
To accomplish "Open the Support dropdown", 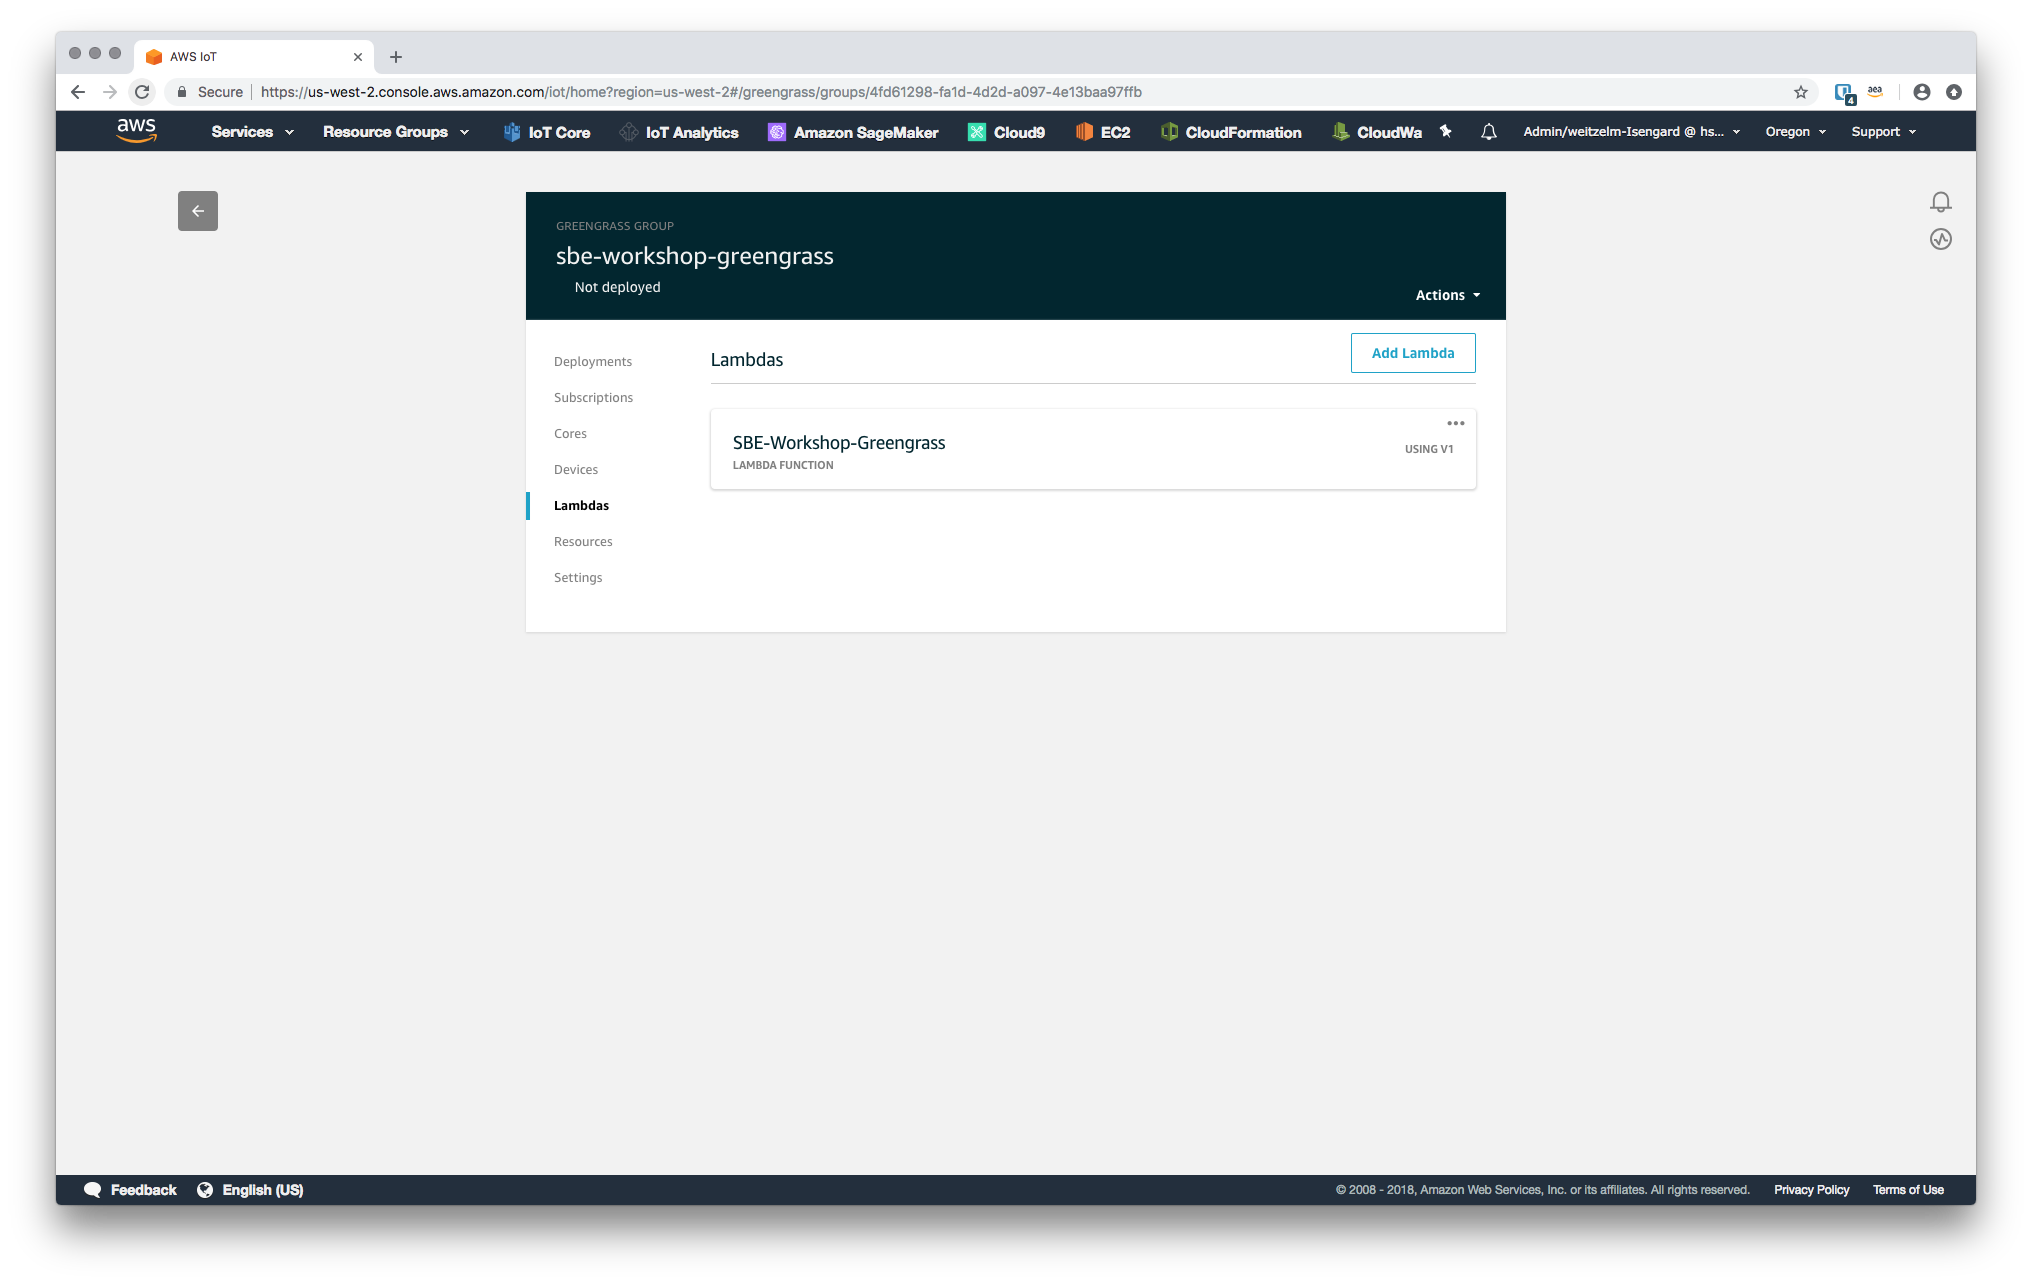I will pyautogui.click(x=1884, y=132).
